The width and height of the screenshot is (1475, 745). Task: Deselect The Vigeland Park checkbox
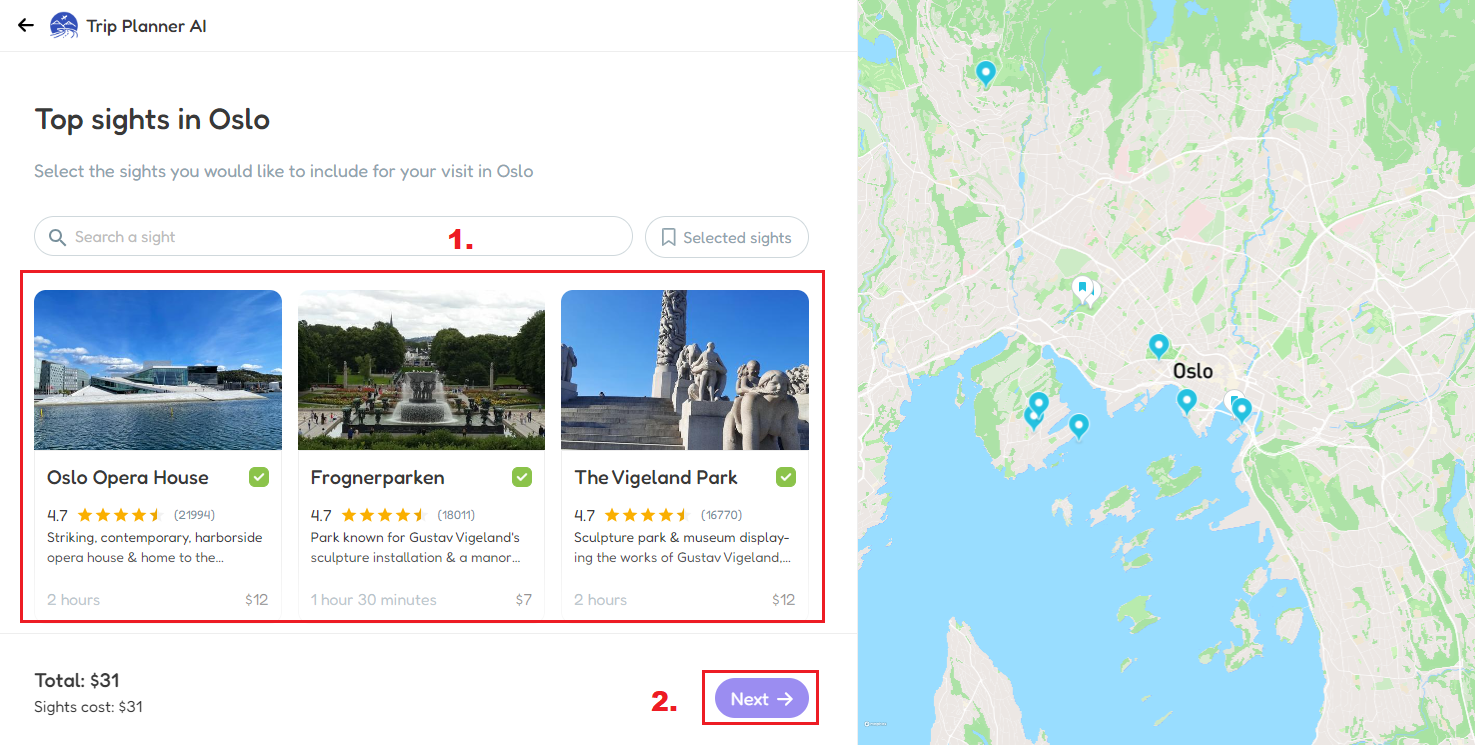[x=786, y=477]
